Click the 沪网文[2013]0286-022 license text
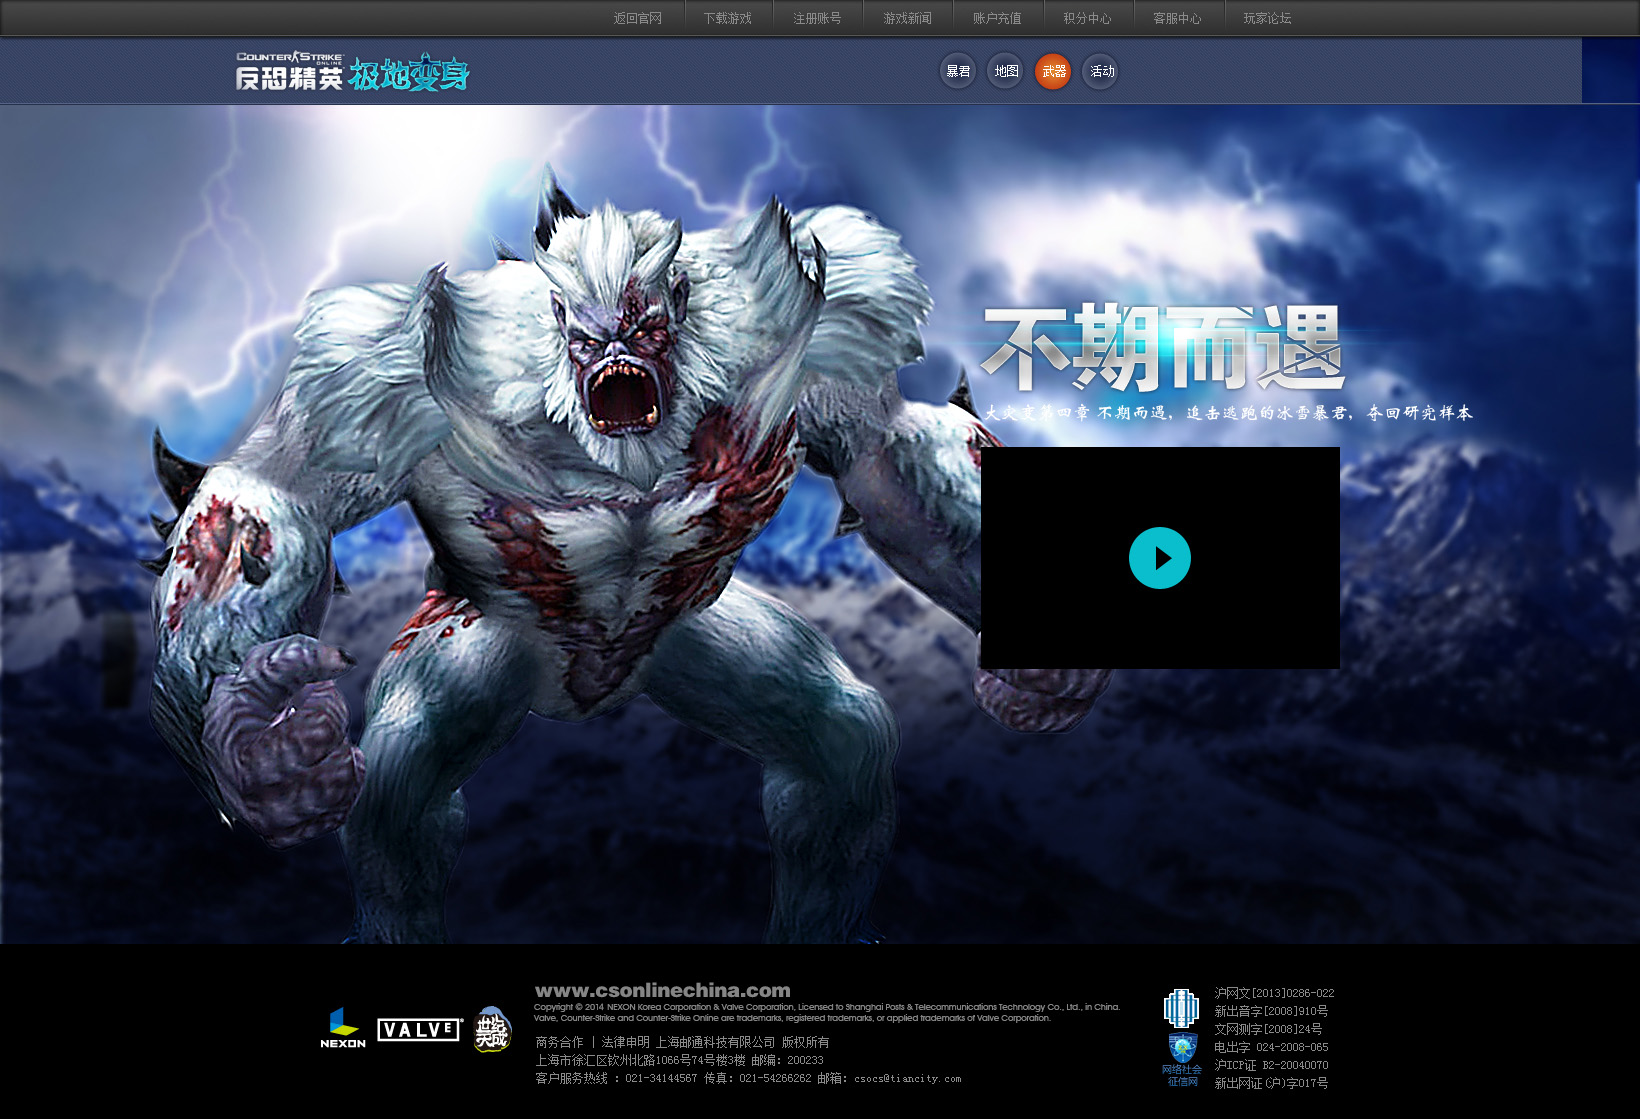 point(1274,993)
